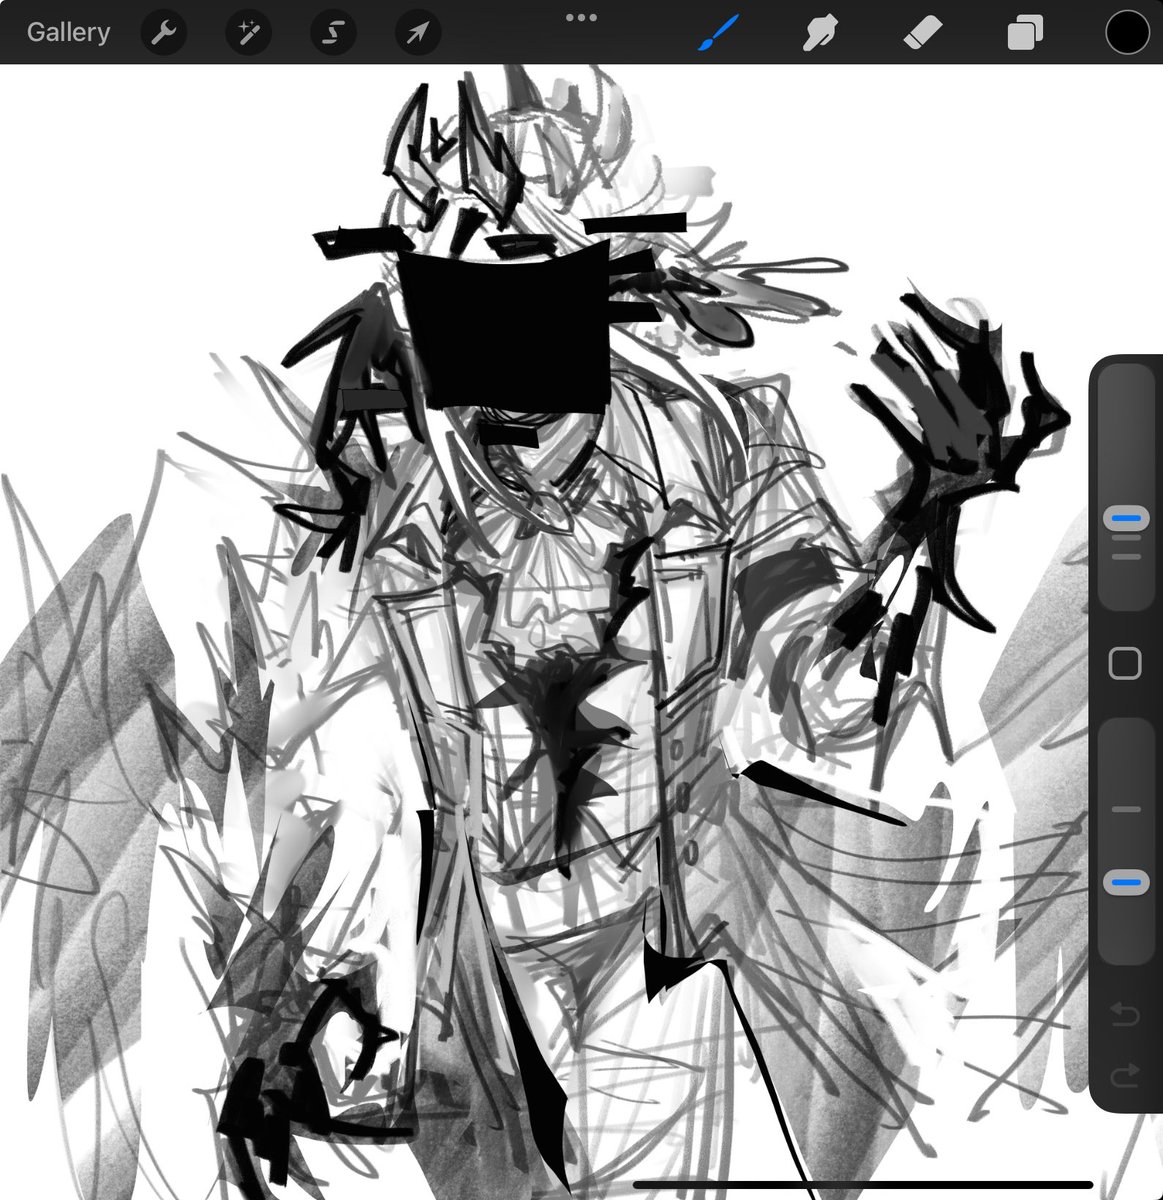Tap the three-dot menu at the top center
Viewport: 1163px width, 1200px height.
581,17
